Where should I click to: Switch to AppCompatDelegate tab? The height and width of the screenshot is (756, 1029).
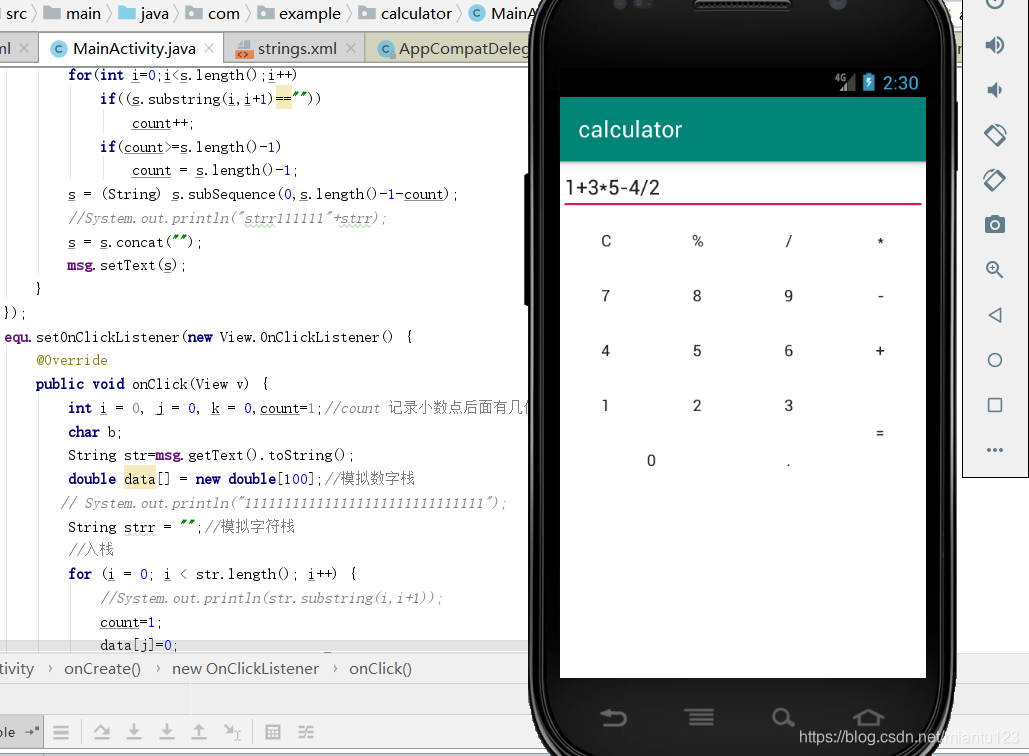click(x=453, y=49)
